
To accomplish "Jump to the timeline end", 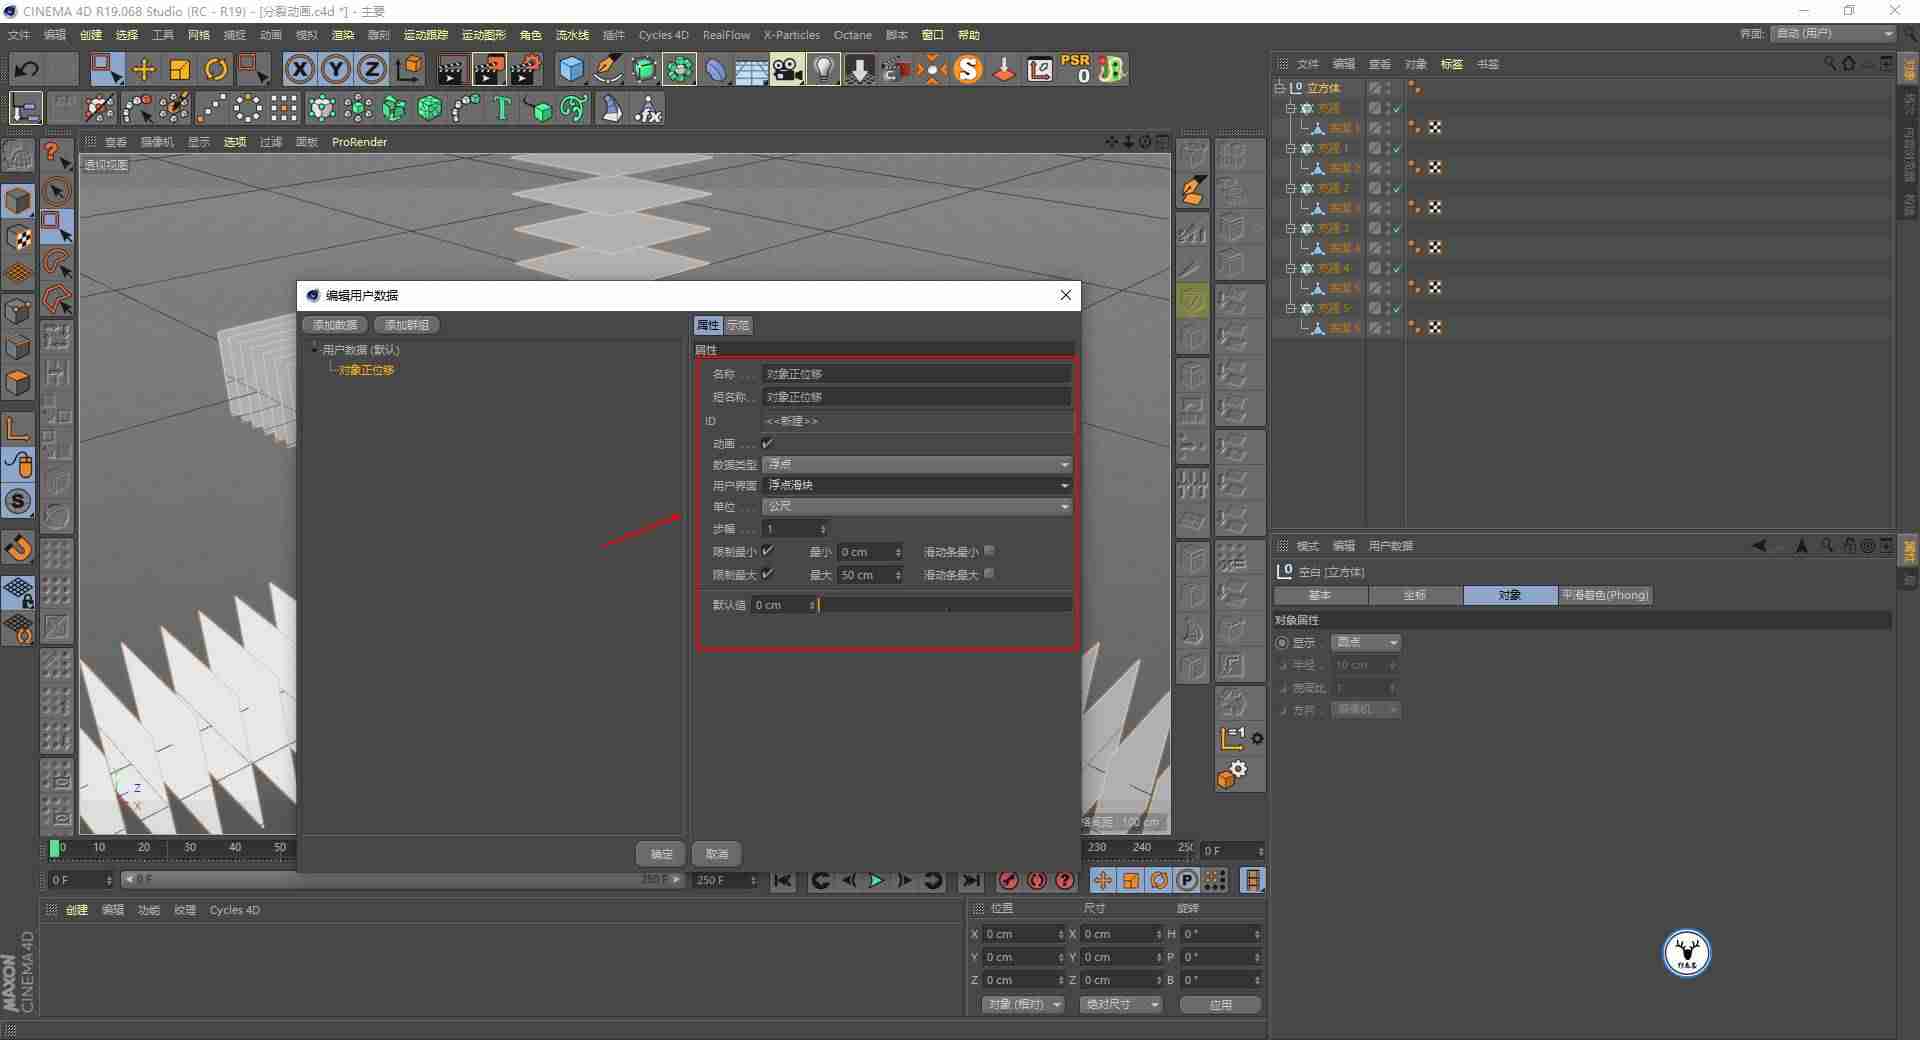I will pyautogui.click(x=970, y=880).
